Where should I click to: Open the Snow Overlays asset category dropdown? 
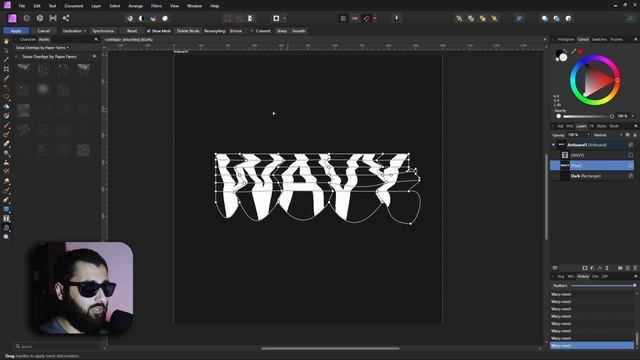tap(42, 48)
